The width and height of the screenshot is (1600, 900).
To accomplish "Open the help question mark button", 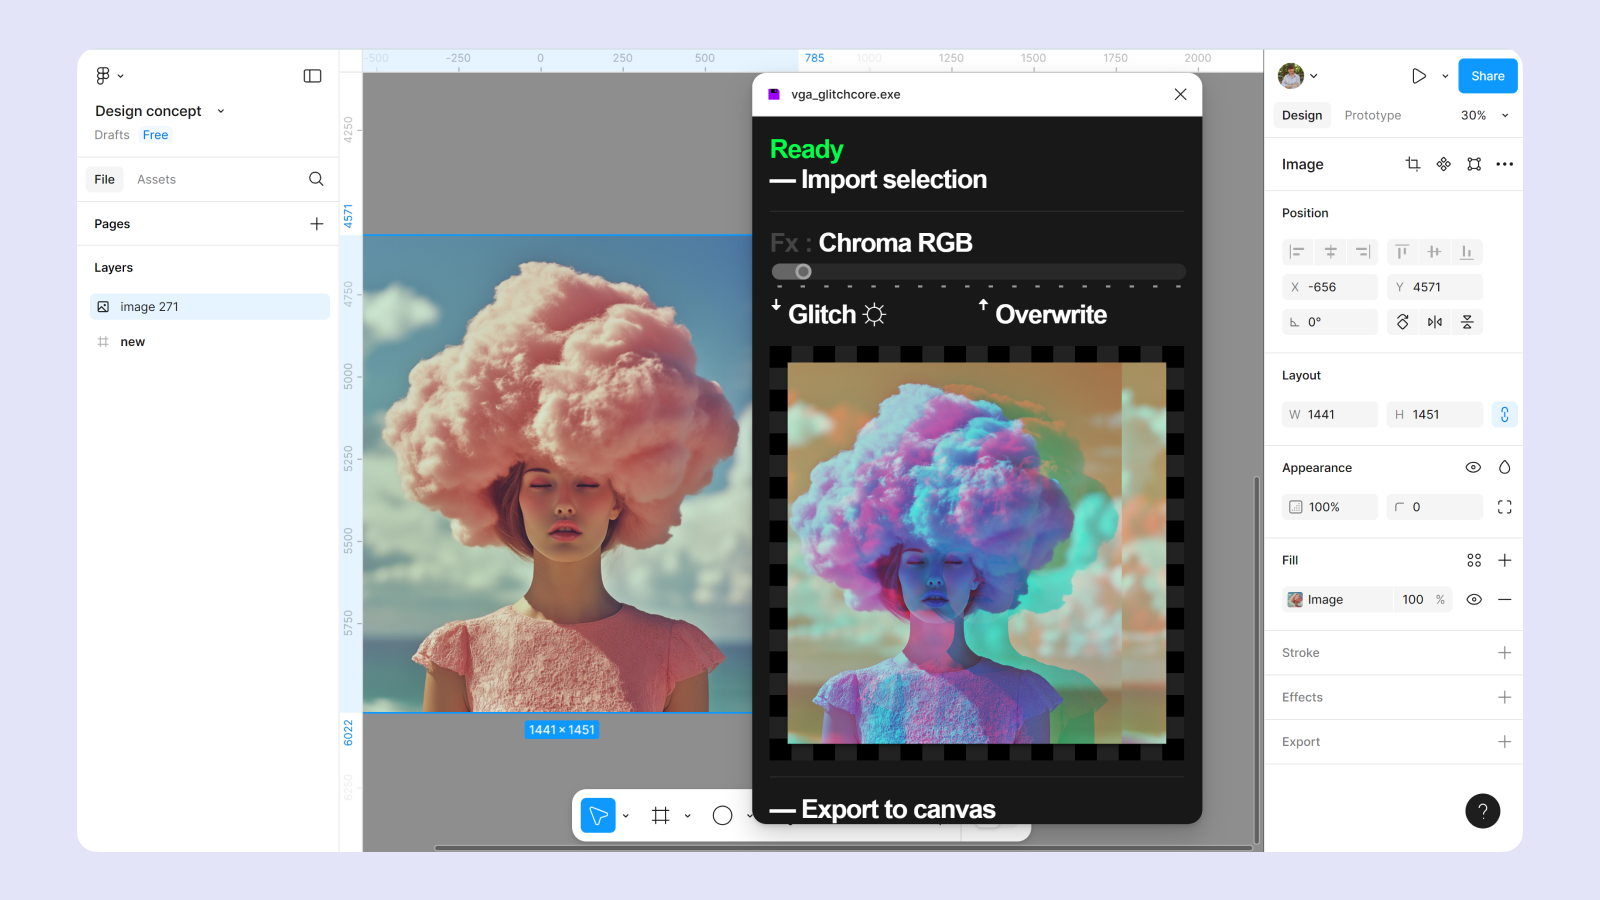I will pyautogui.click(x=1482, y=811).
